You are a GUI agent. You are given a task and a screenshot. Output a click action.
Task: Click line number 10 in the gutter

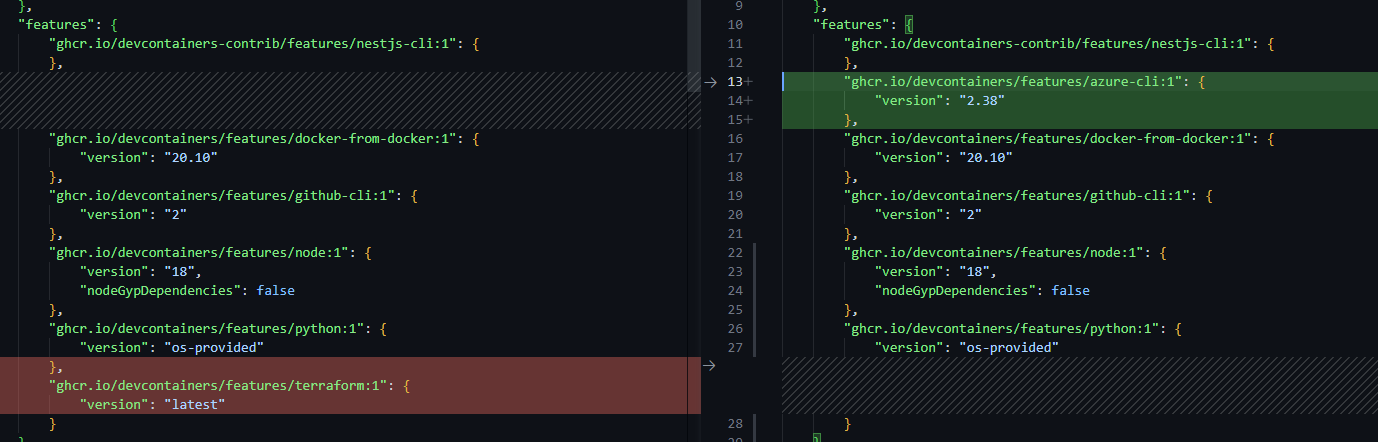pos(735,25)
